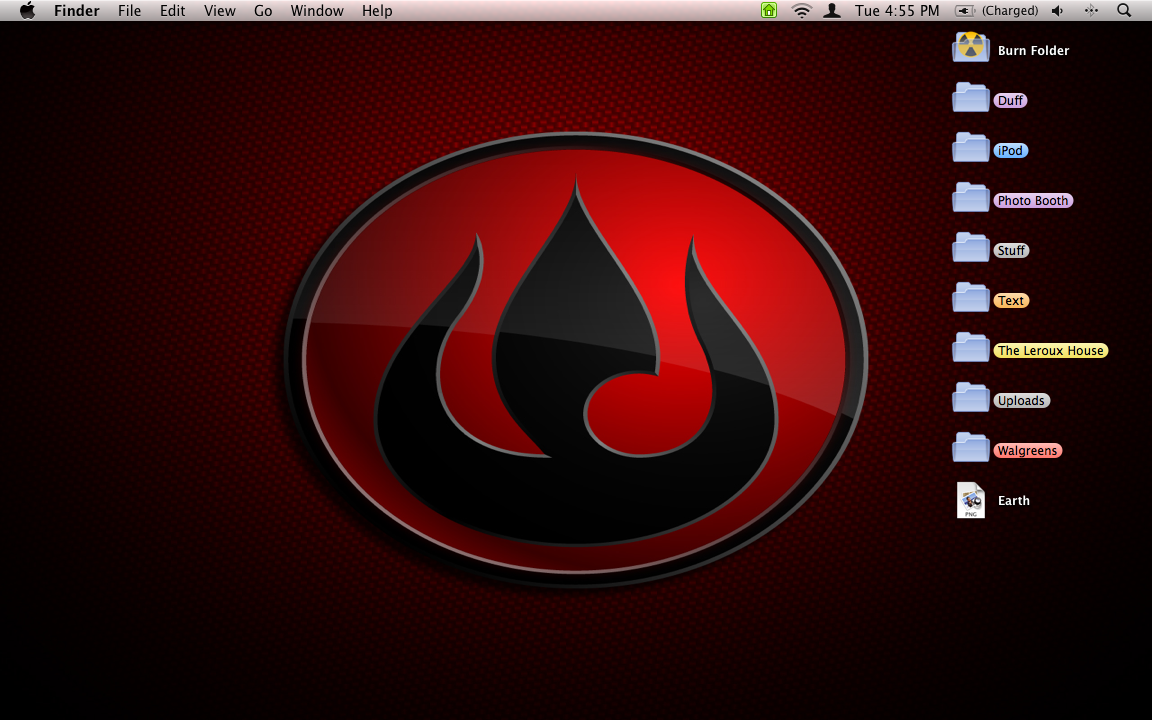Click the green house menu bar icon
Image resolution: width=1152 pixels, height=720 pixels.
tap(768, 10)
